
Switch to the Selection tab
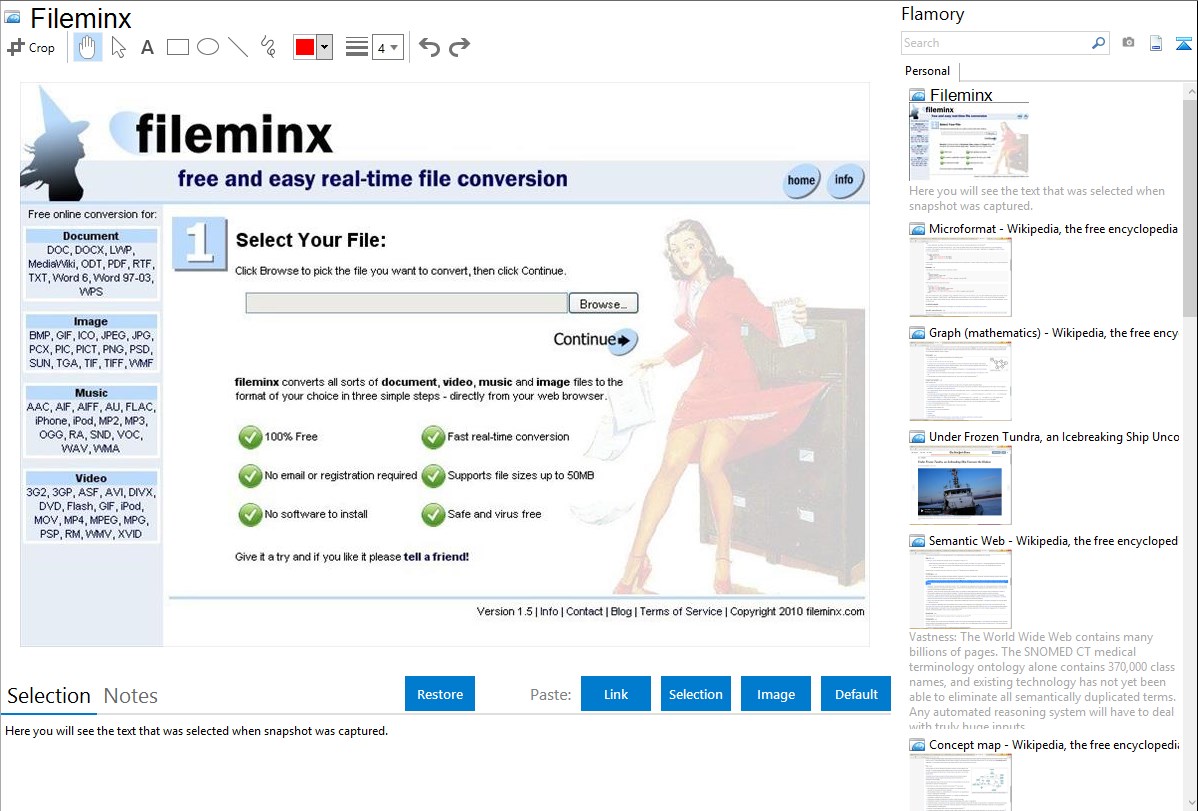[x=49, y=696]
